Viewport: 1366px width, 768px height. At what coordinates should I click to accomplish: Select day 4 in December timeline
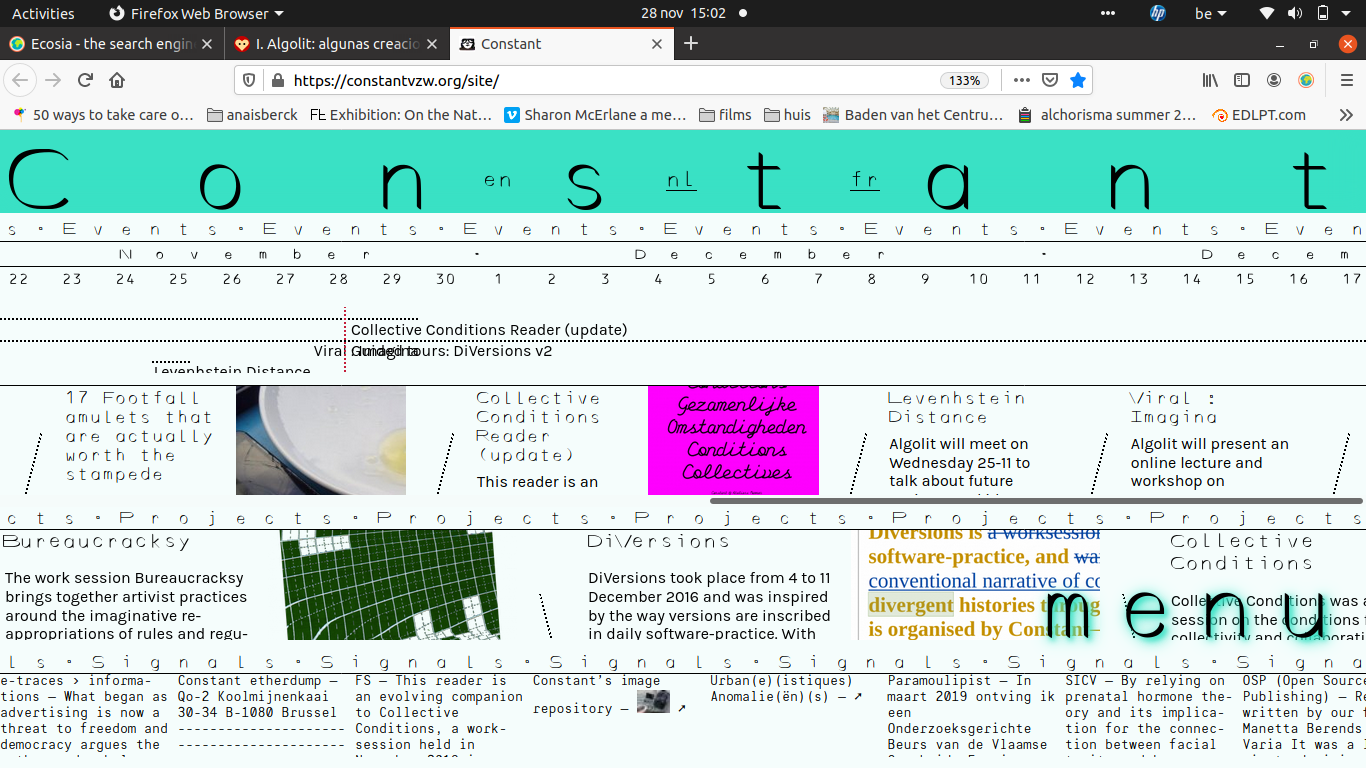(x=658, y=279)
